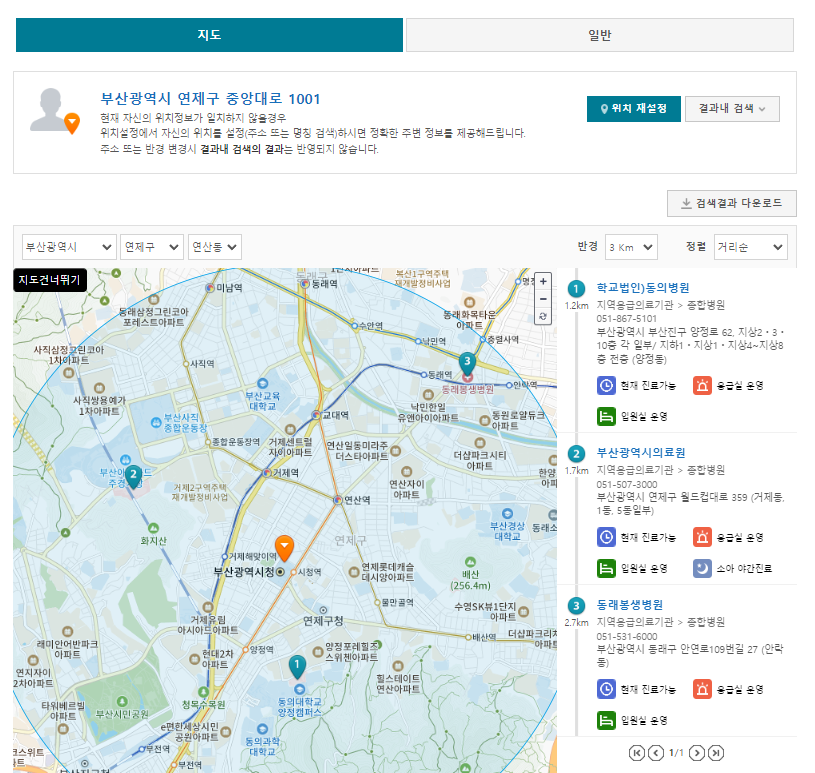Click 응급실 운영 siren icon for 동의병원

(x=702, y=386)
